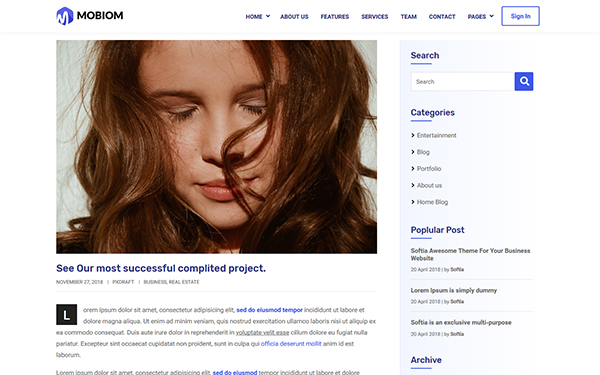The width and height of the screenshot is (600, 375).
Task: Click the drop cap L block
Action: 67,315
